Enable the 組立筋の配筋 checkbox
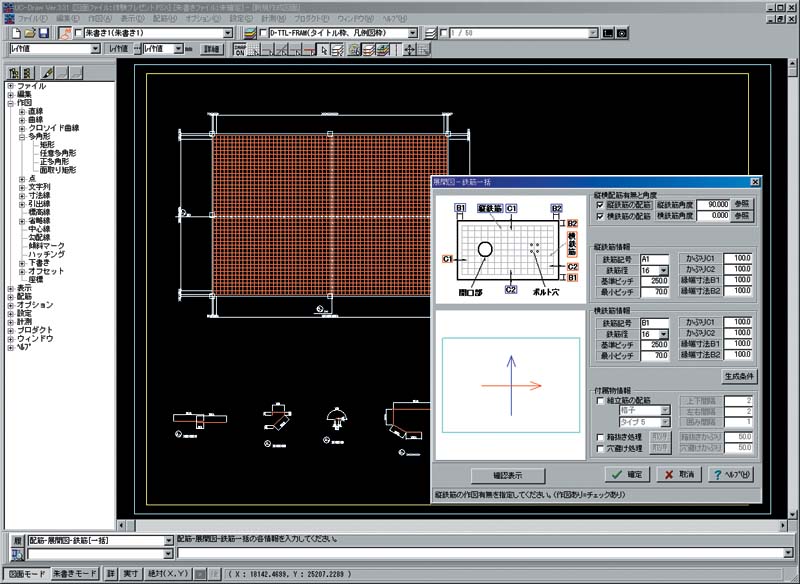The image size is (800, 584). [x=599, y=400]
